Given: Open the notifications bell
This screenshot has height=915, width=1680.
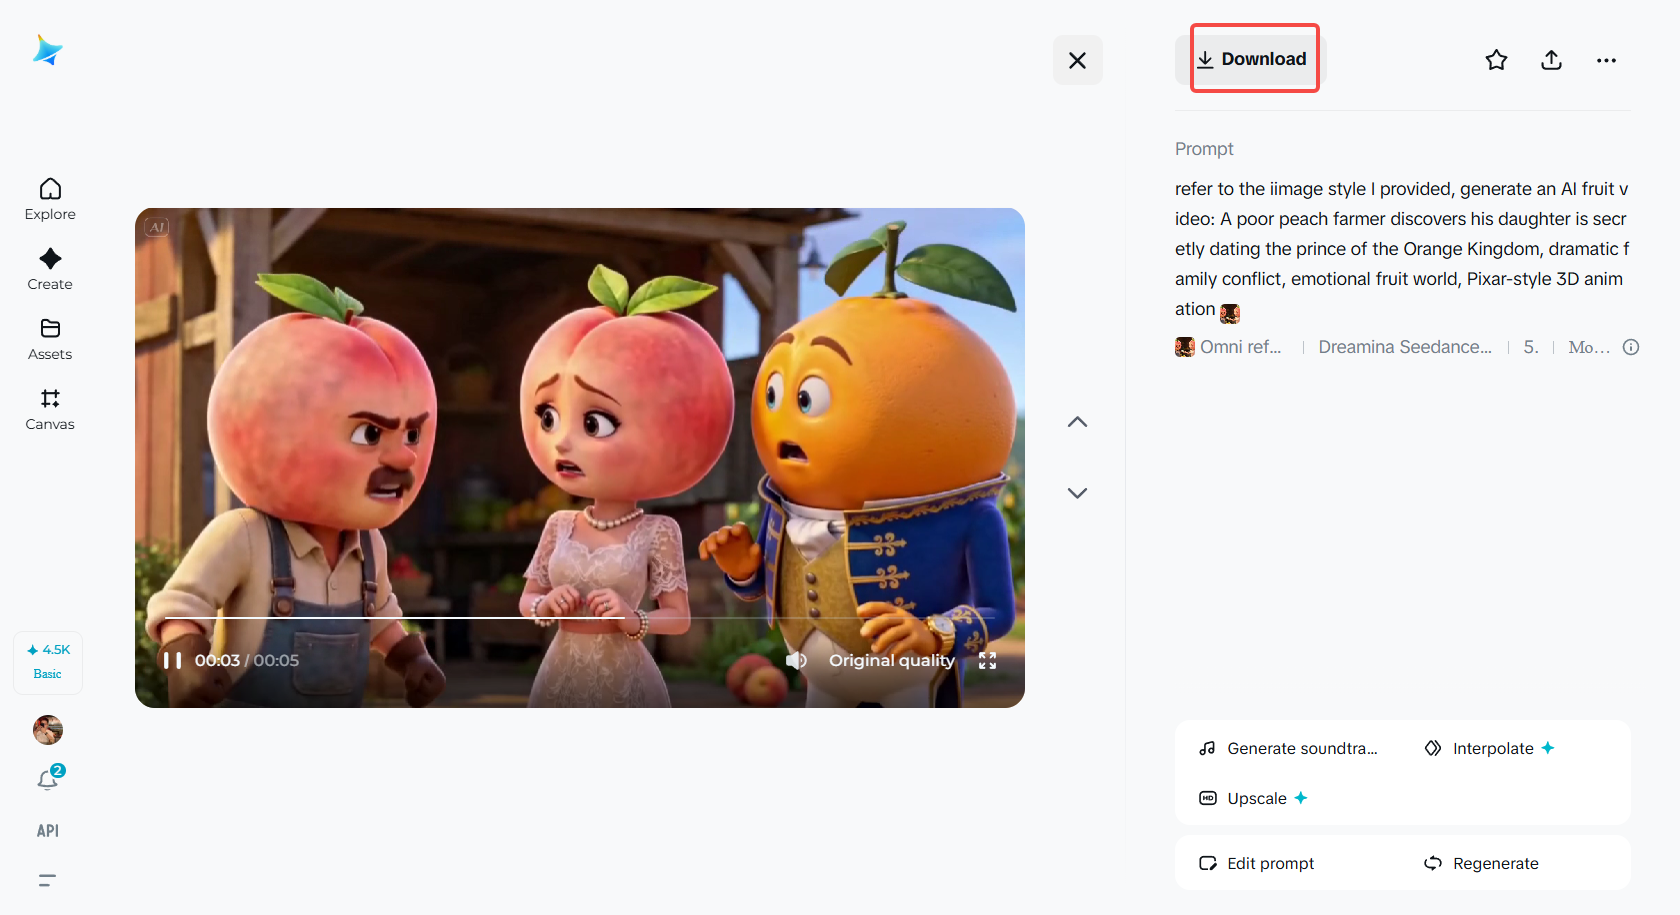Looking at the screenshot, I should [x=48, y=779].
